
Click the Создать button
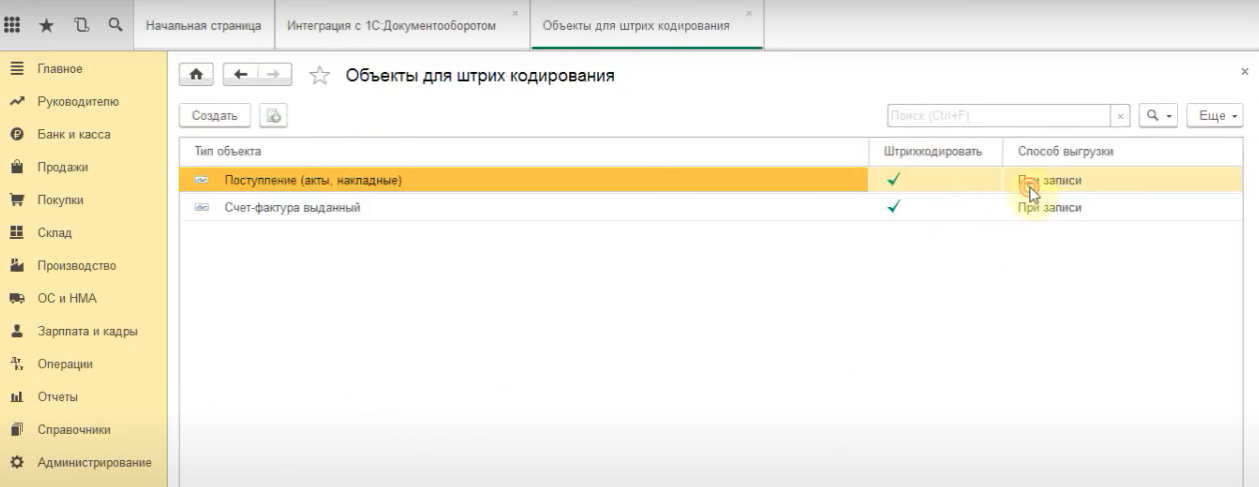pos(215,115)
